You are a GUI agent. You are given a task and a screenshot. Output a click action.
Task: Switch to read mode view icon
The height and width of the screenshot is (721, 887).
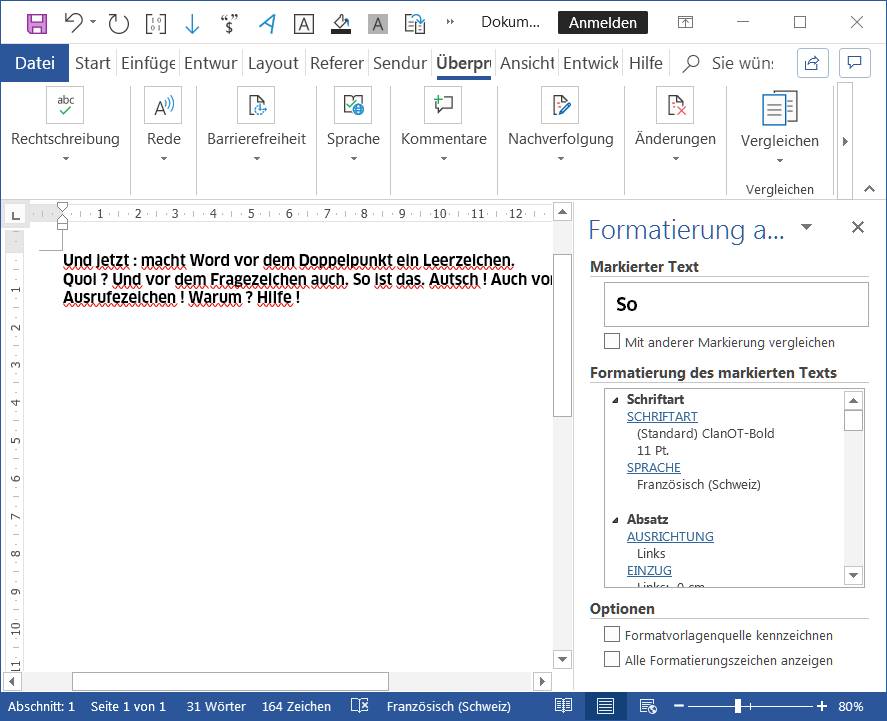pos(563,706)
